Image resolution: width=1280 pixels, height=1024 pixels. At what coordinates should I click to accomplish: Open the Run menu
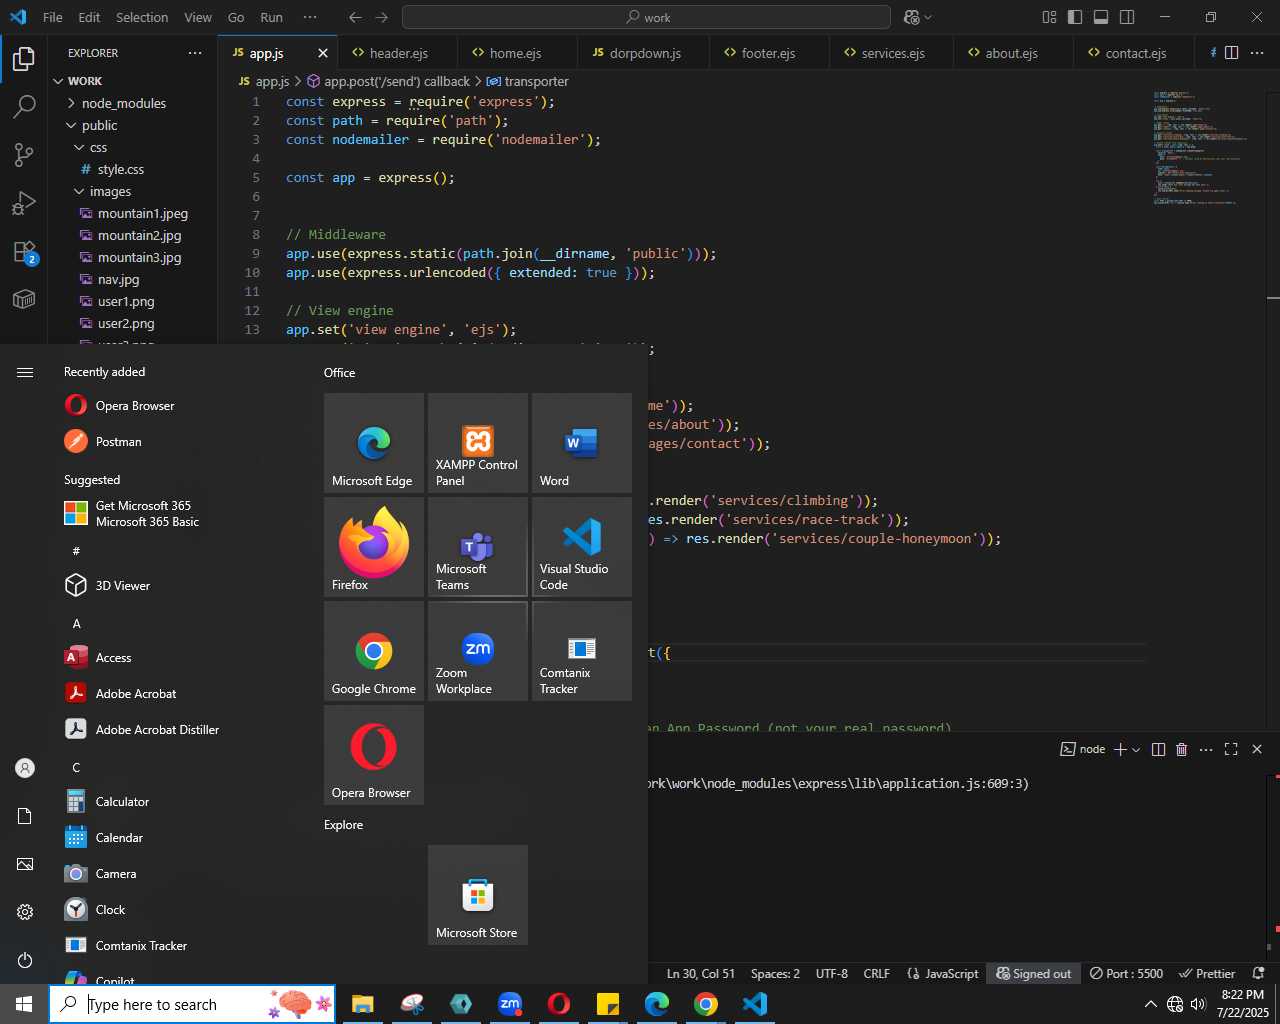pos(271,17)
